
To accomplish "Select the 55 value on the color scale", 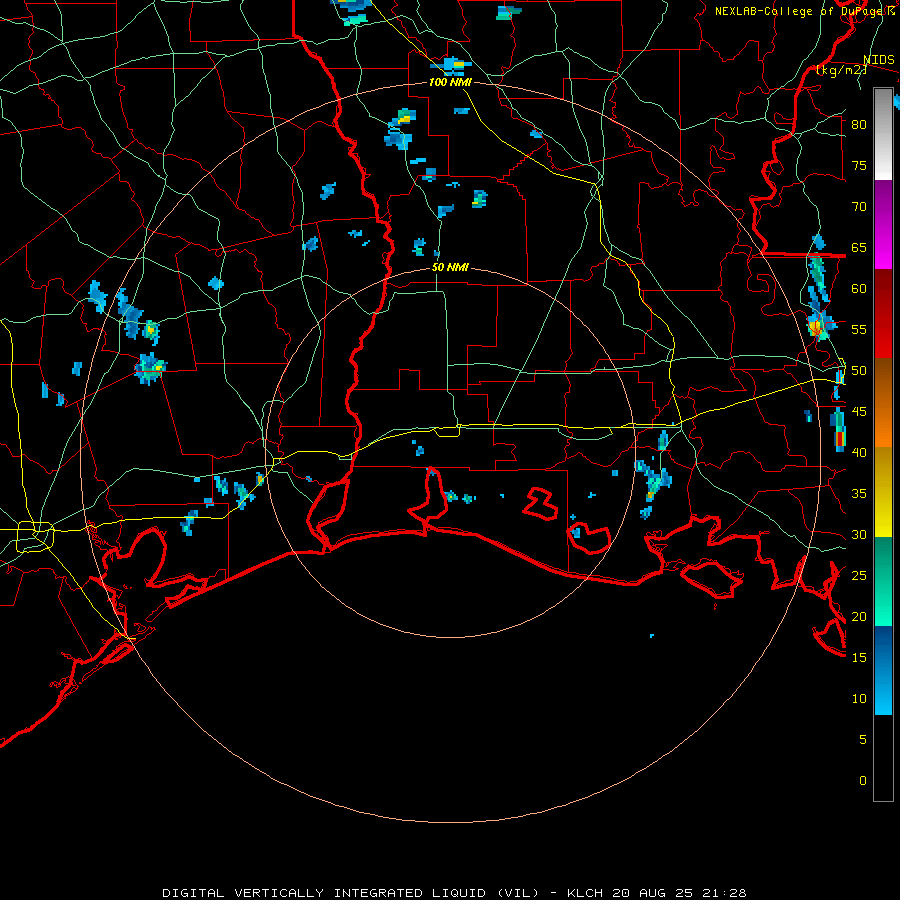I will click(859, 329).
